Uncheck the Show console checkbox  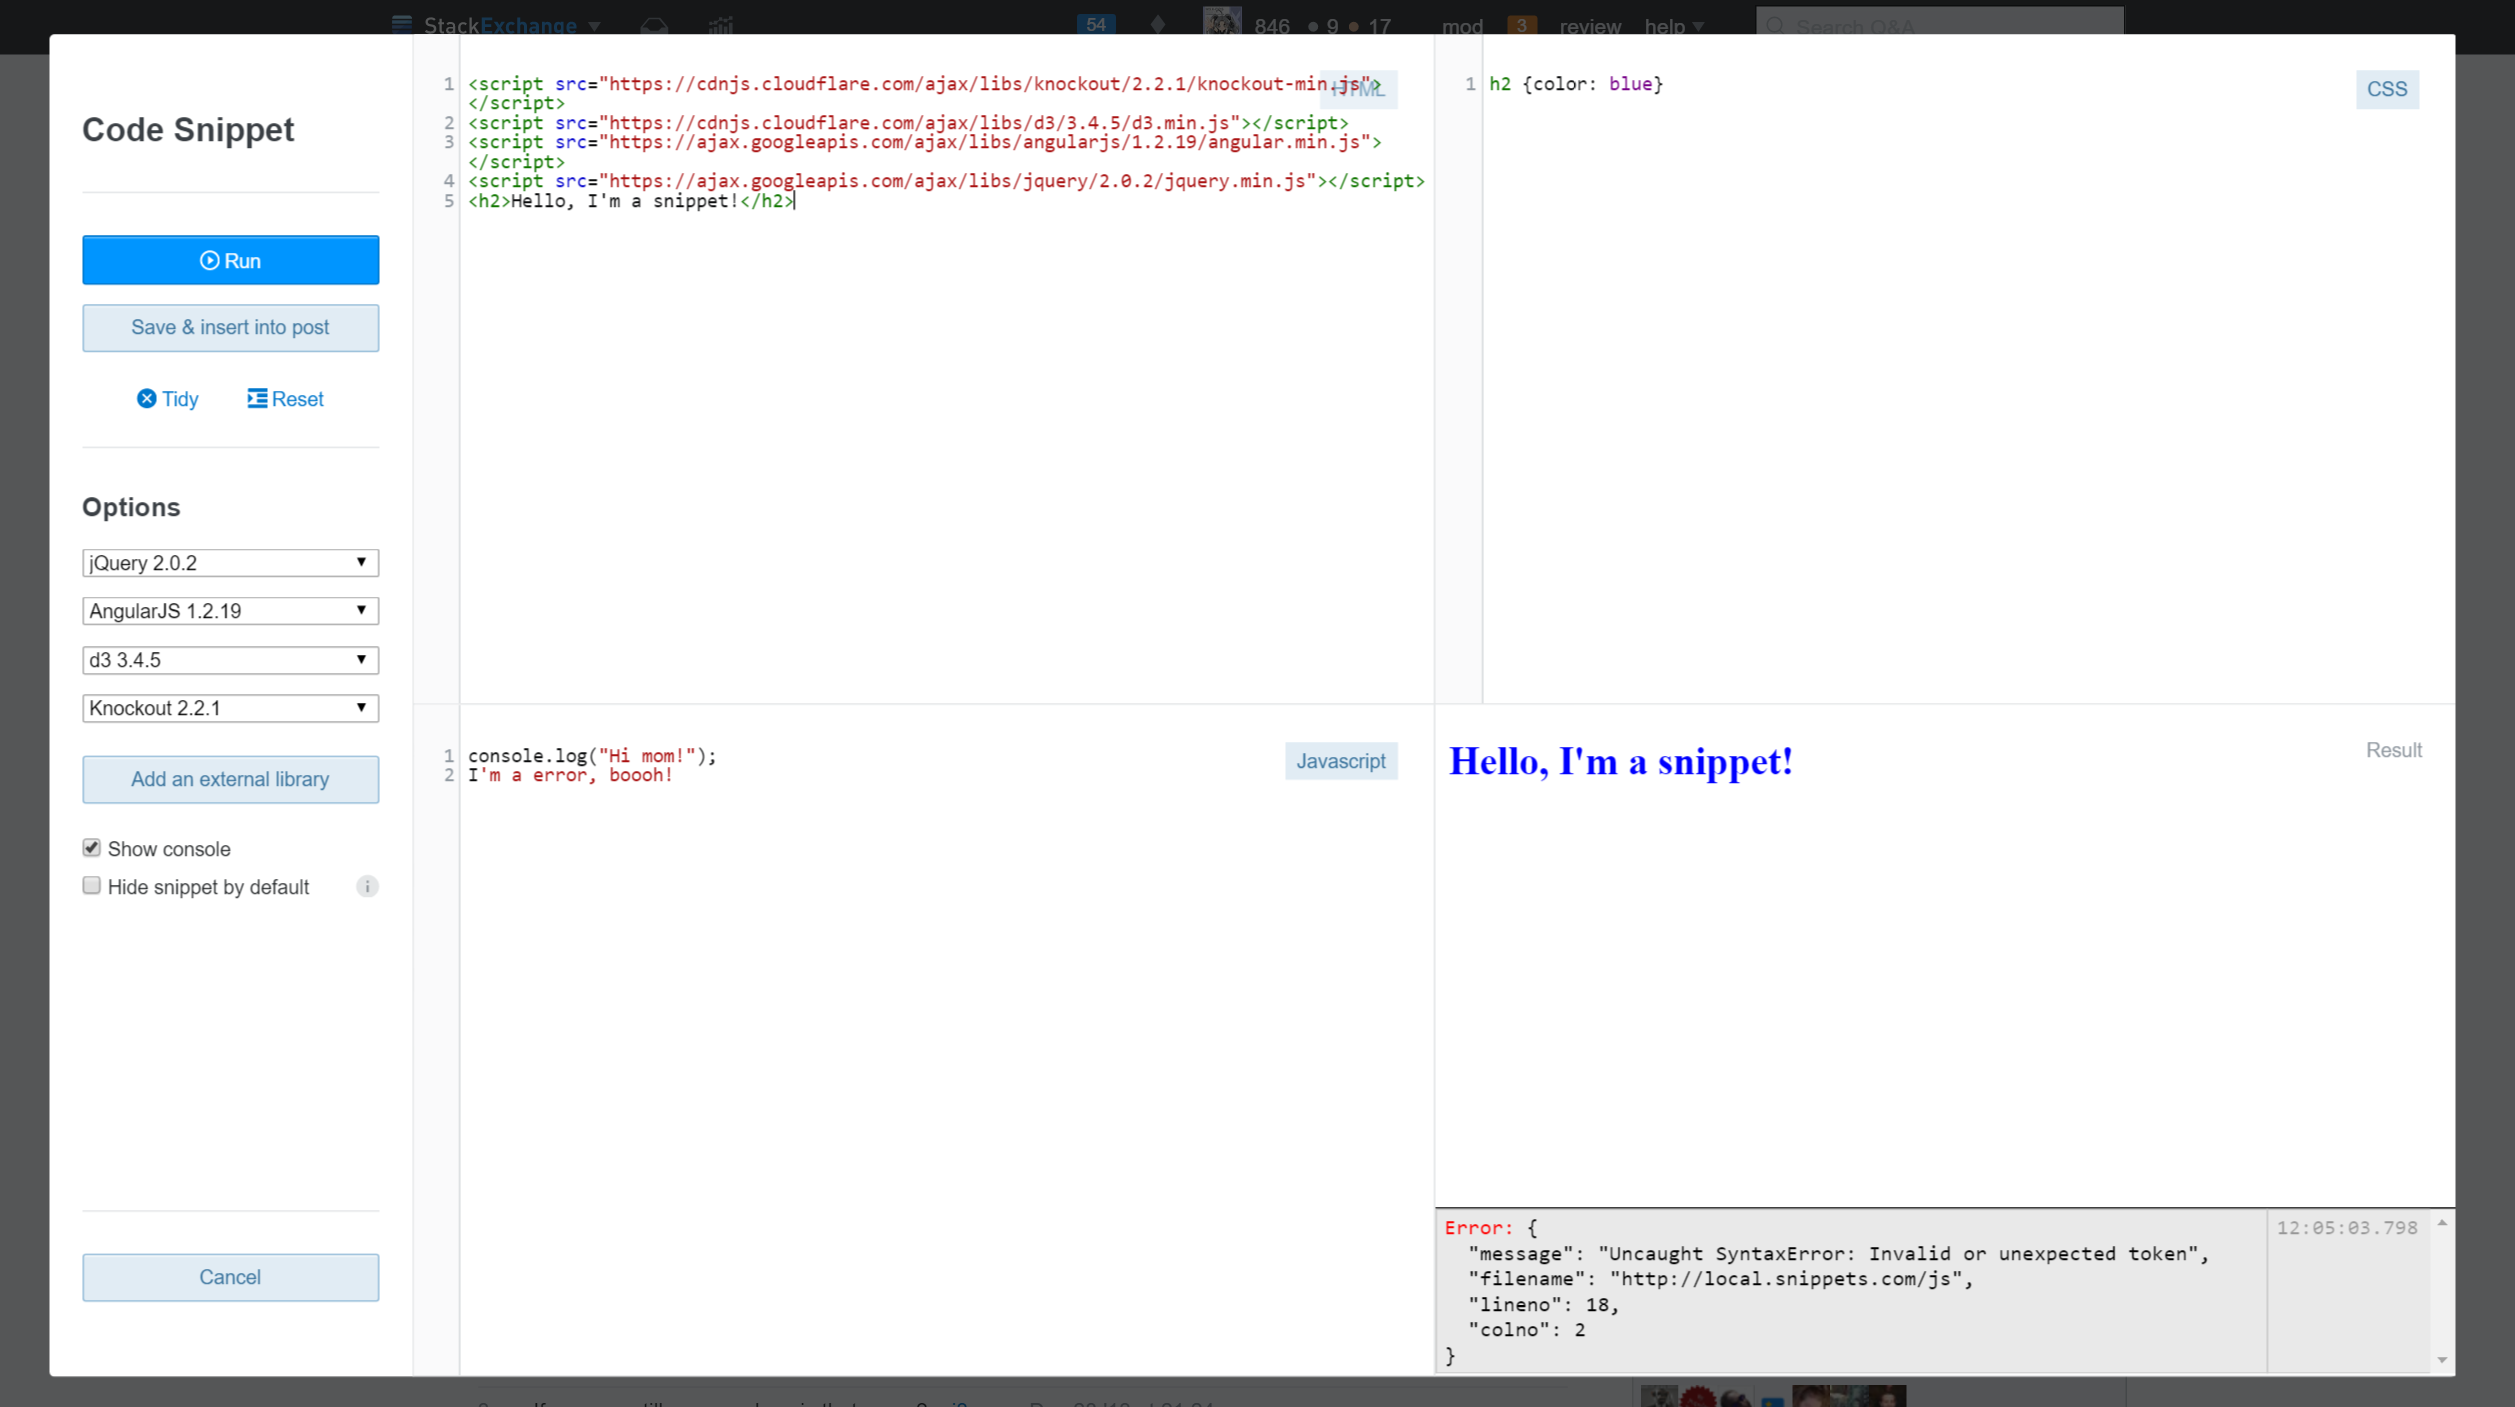(x=91, y=848)
